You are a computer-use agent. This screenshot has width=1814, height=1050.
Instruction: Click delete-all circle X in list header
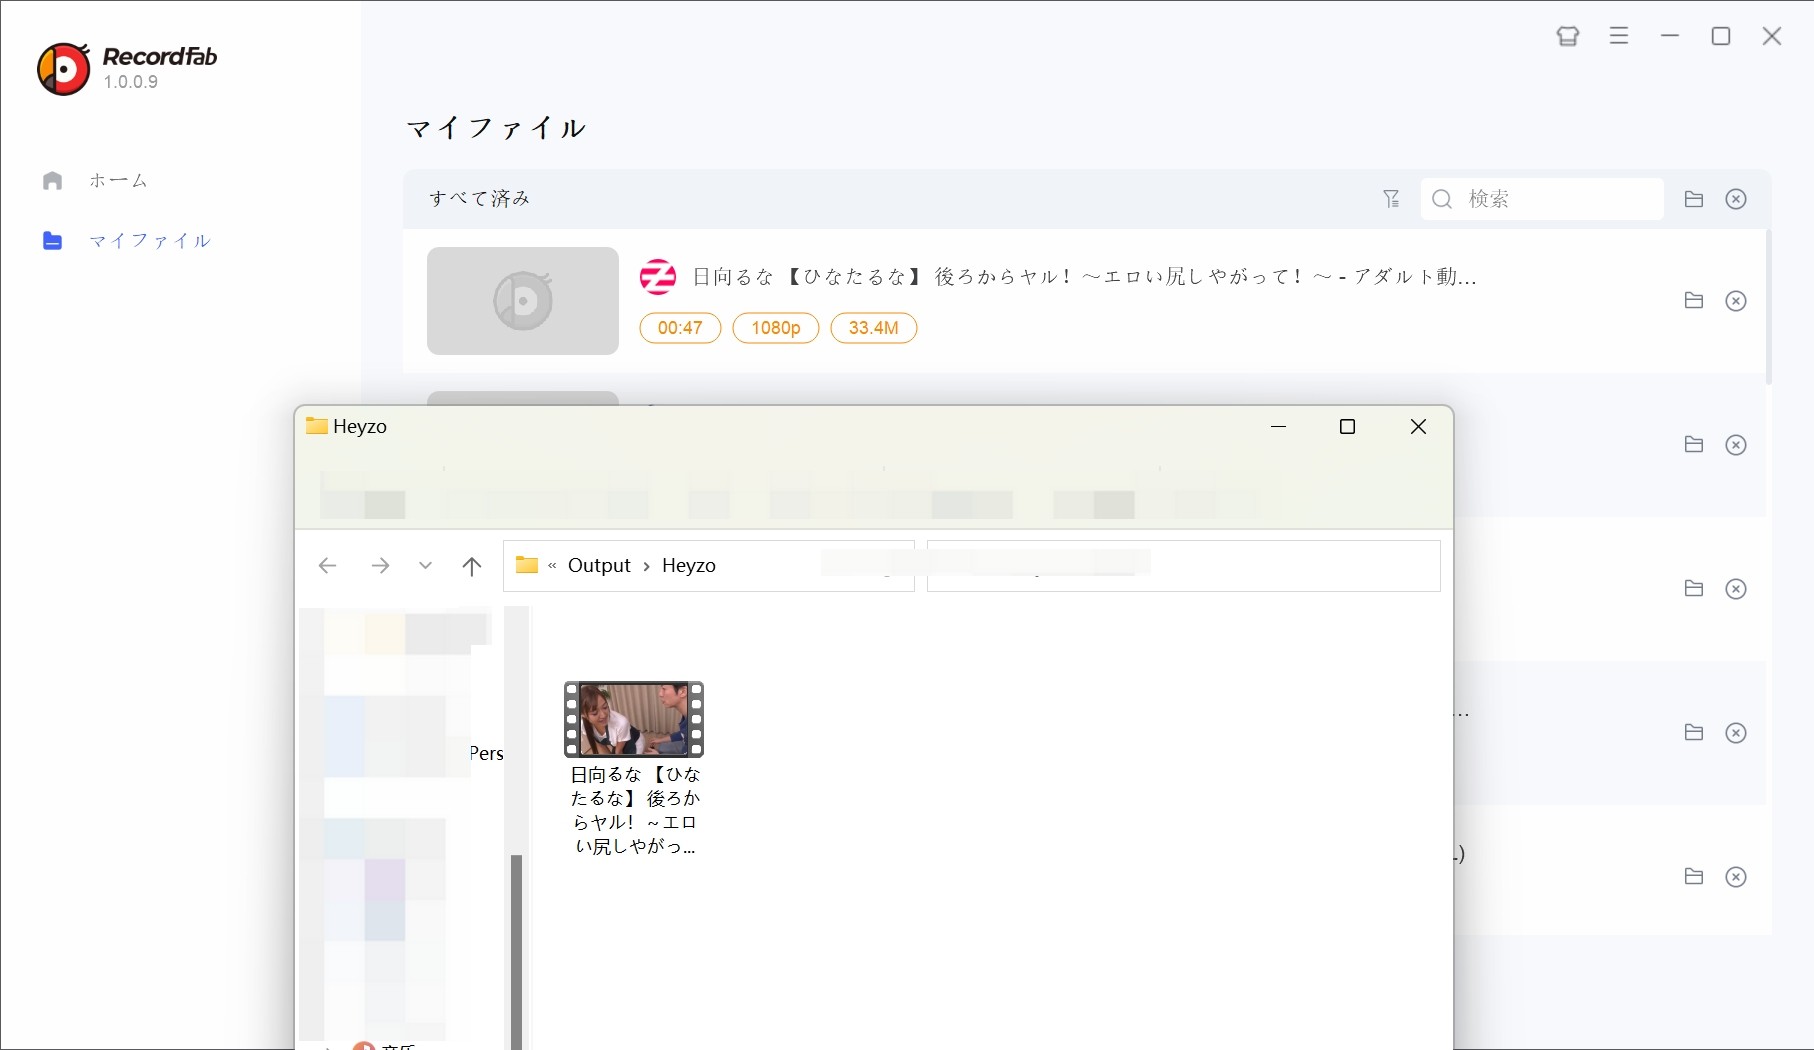[1736, 199]
